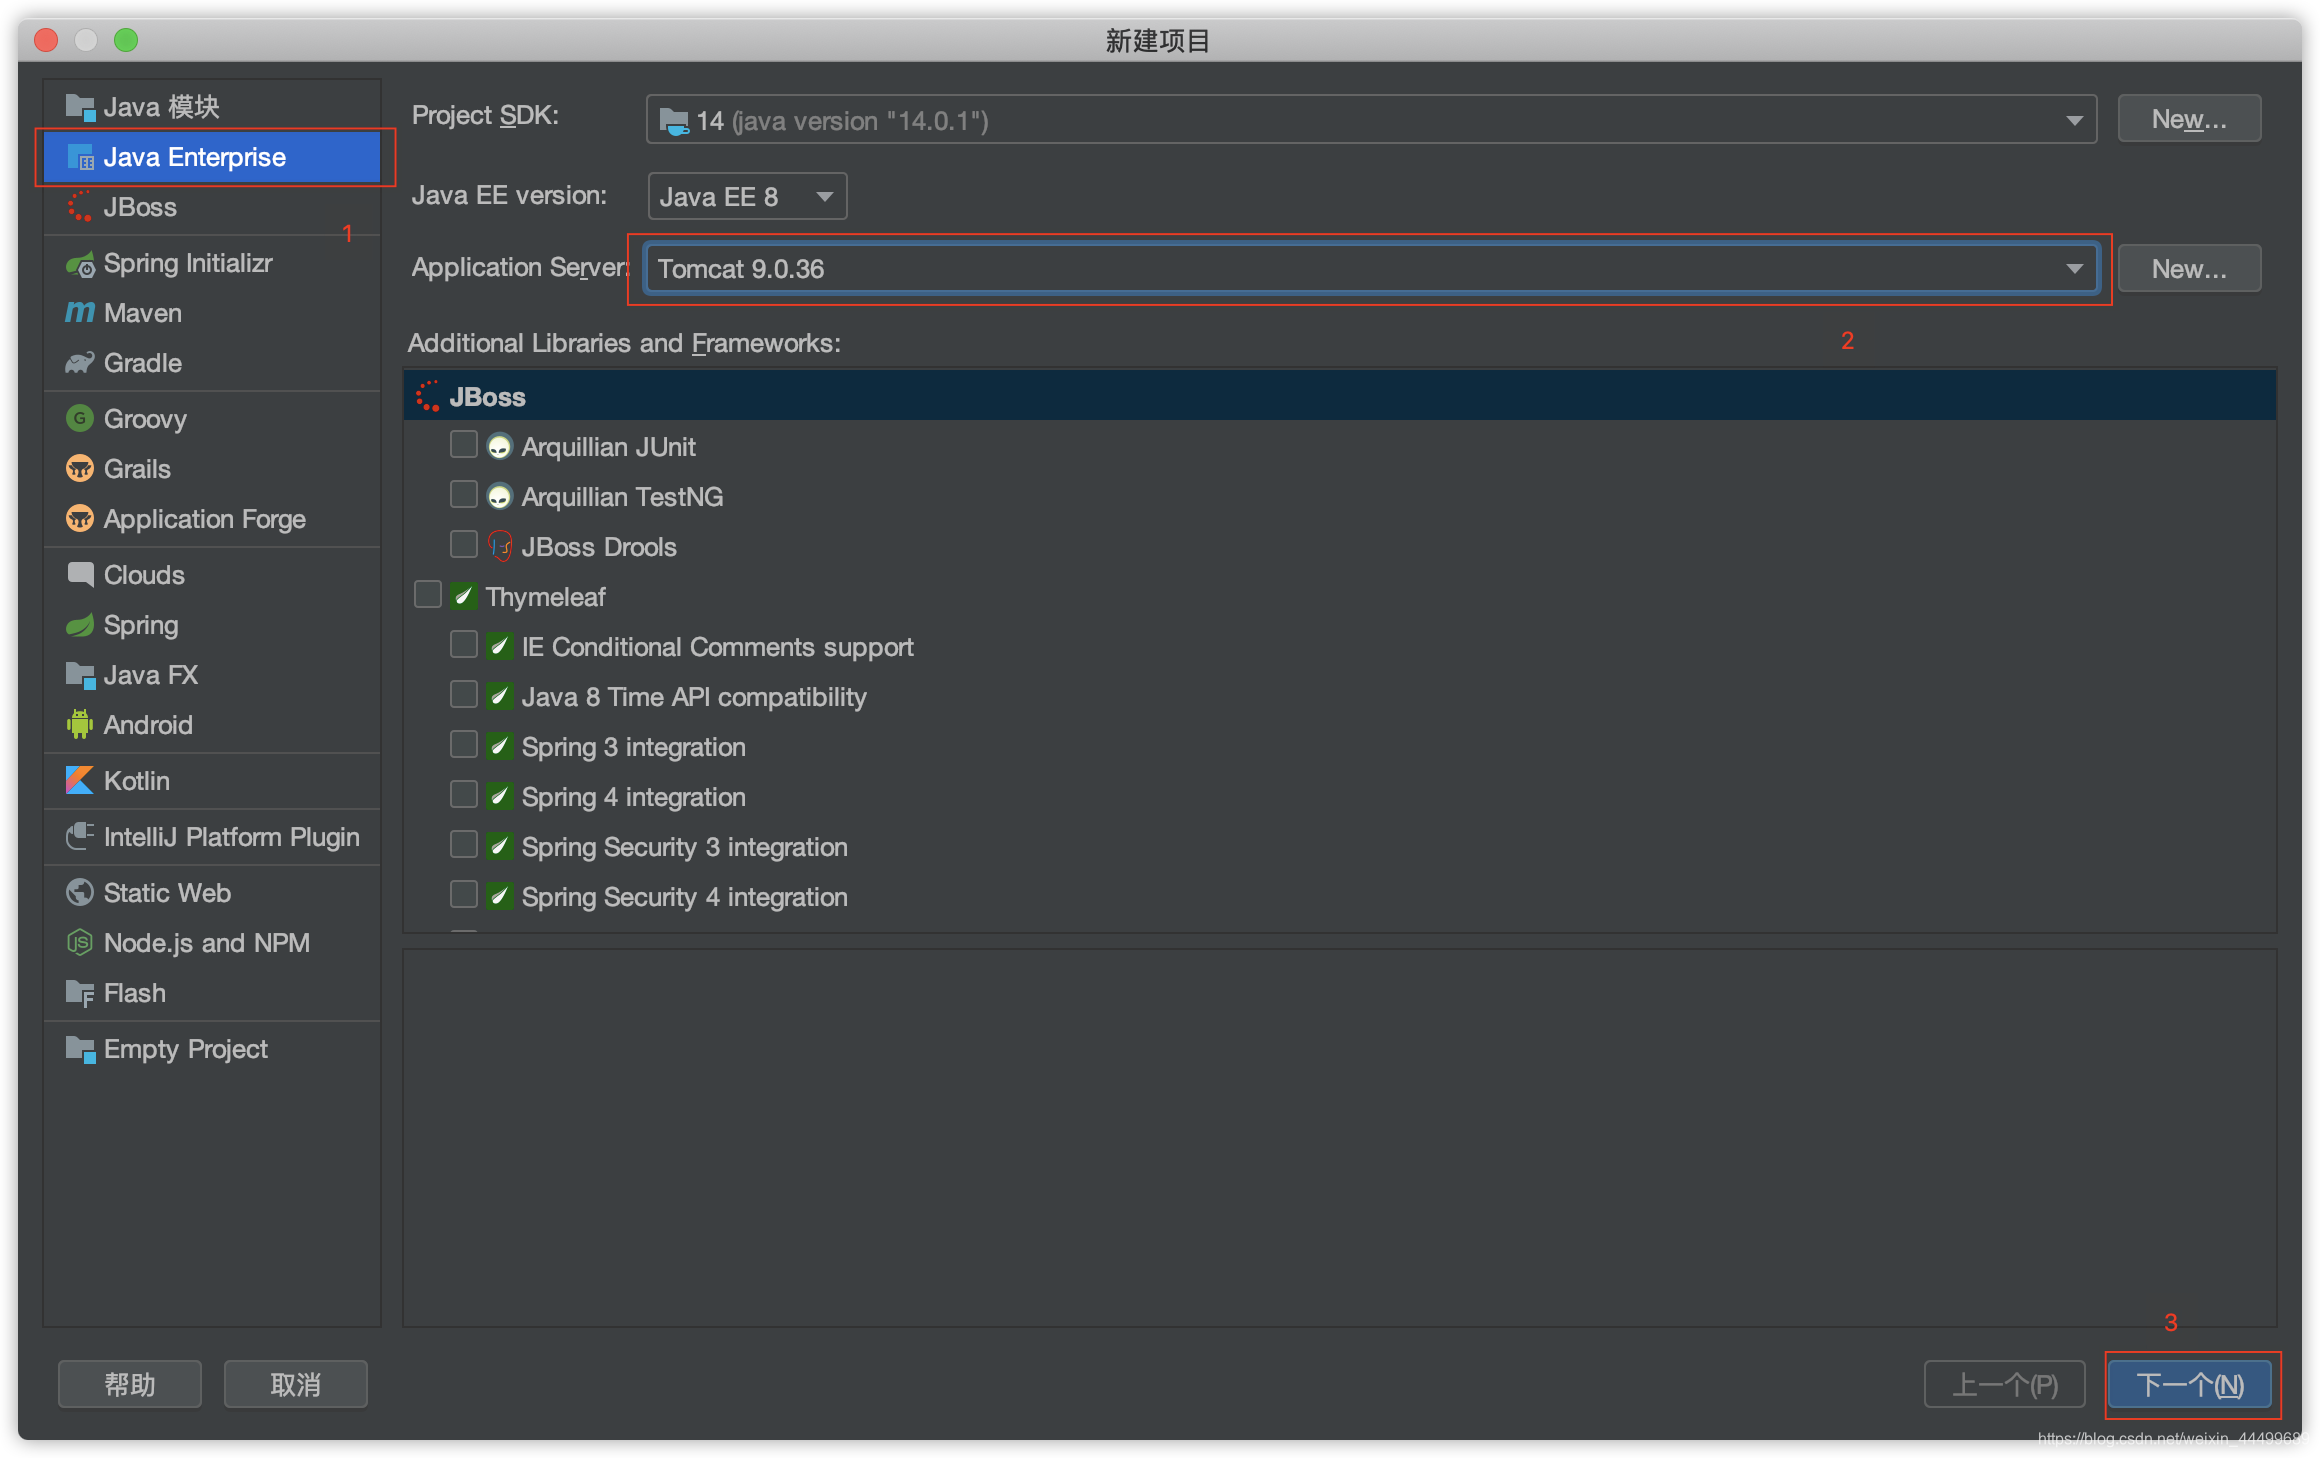Screen dimensions: 2320x1458
Task: Click the Static Web globe icon
Action: coord(80,893)
